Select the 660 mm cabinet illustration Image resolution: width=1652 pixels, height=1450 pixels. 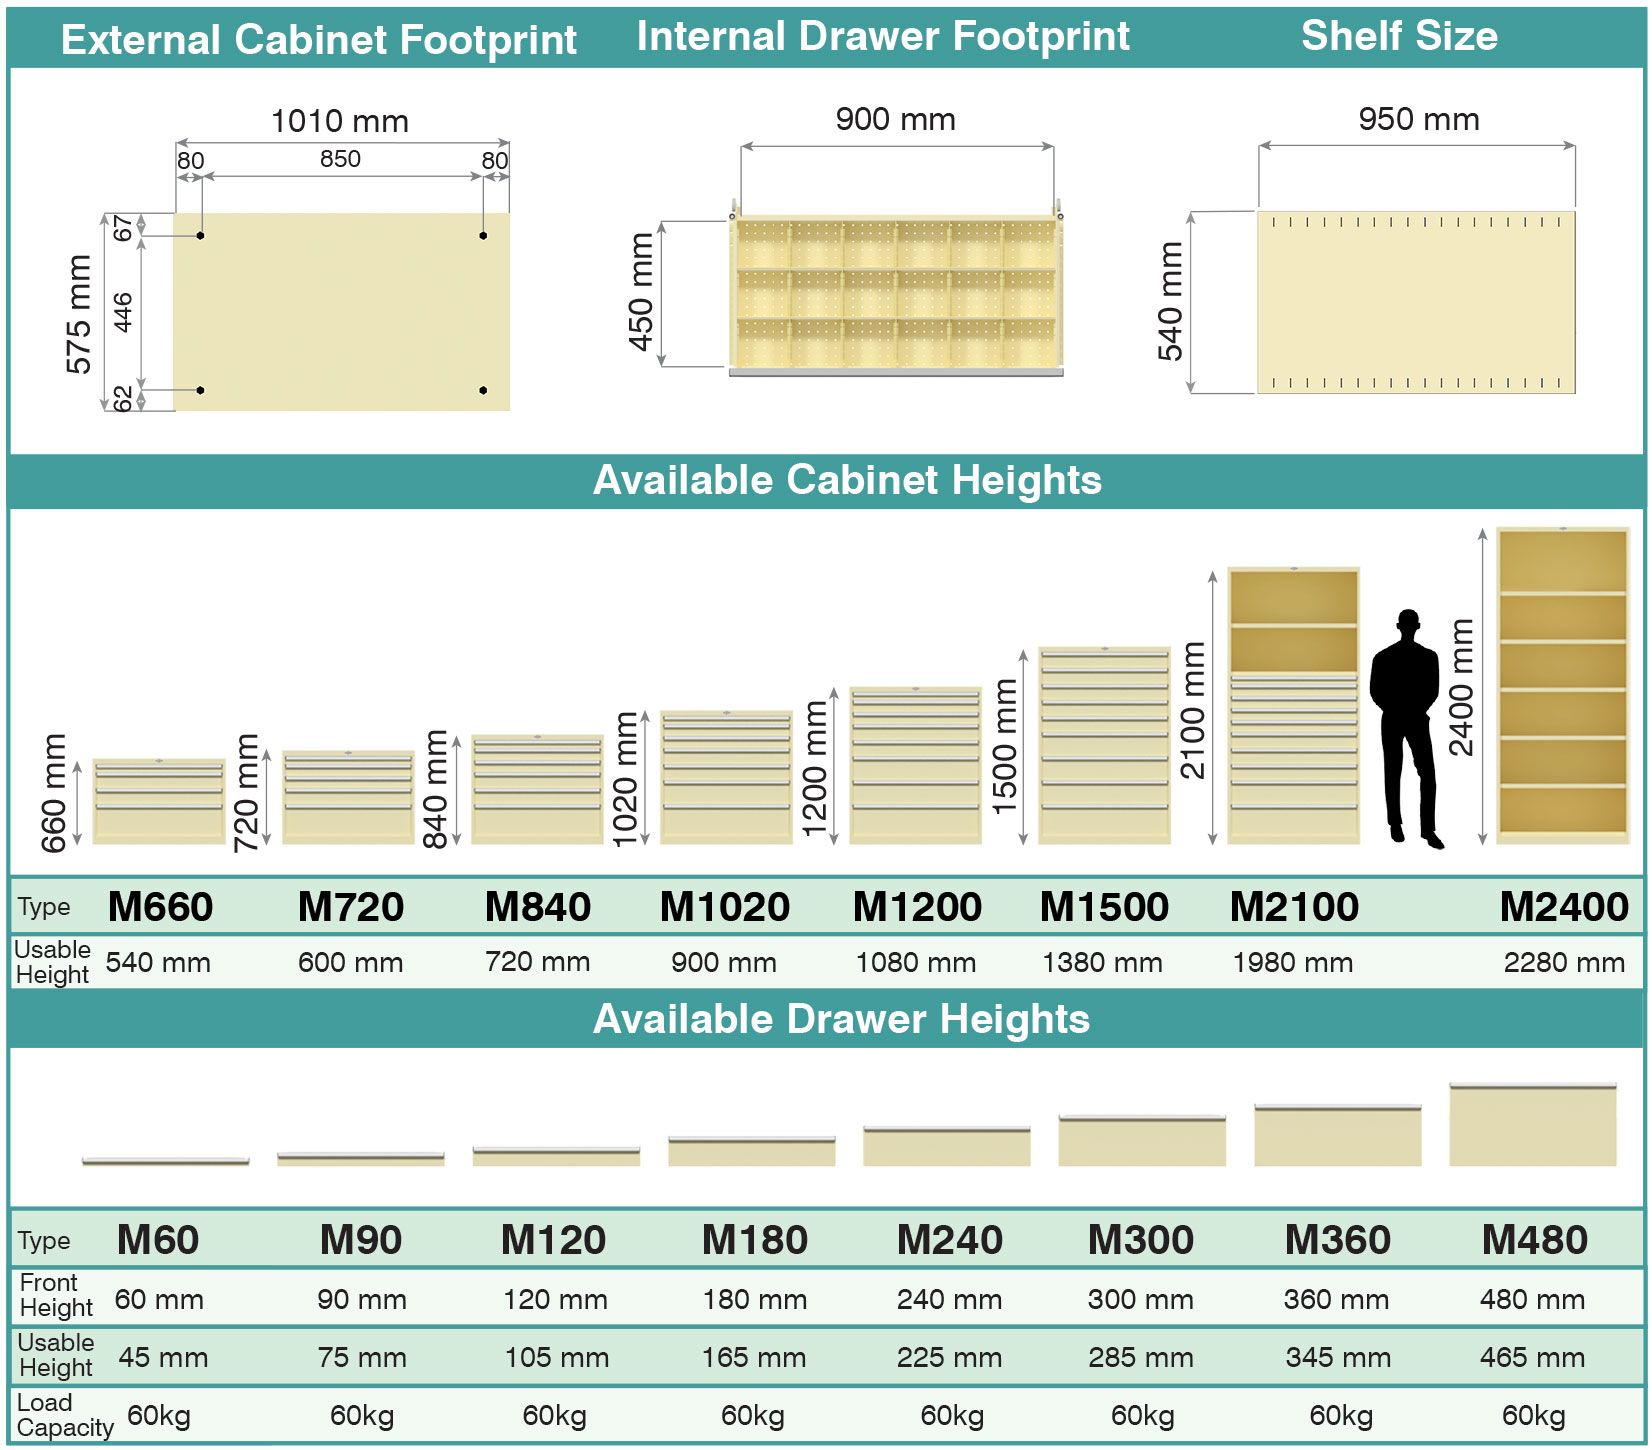(158, 801)
